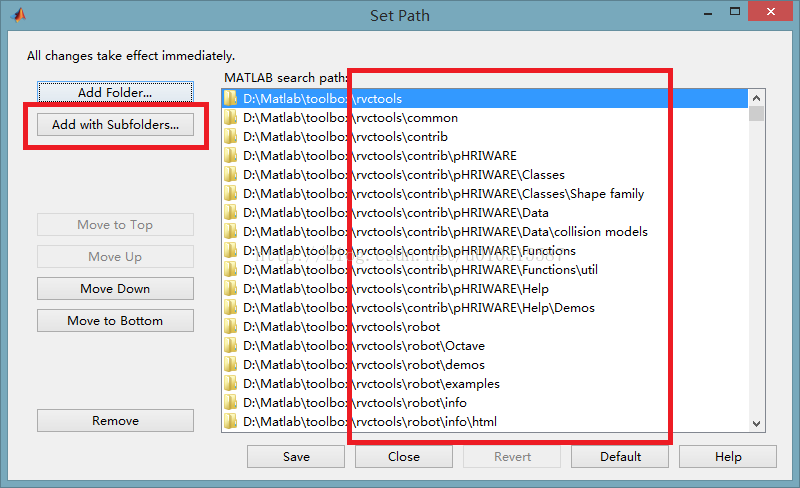
Task: Click the folder icon of rvctools\robot\demos row
Action: [231, 364]
